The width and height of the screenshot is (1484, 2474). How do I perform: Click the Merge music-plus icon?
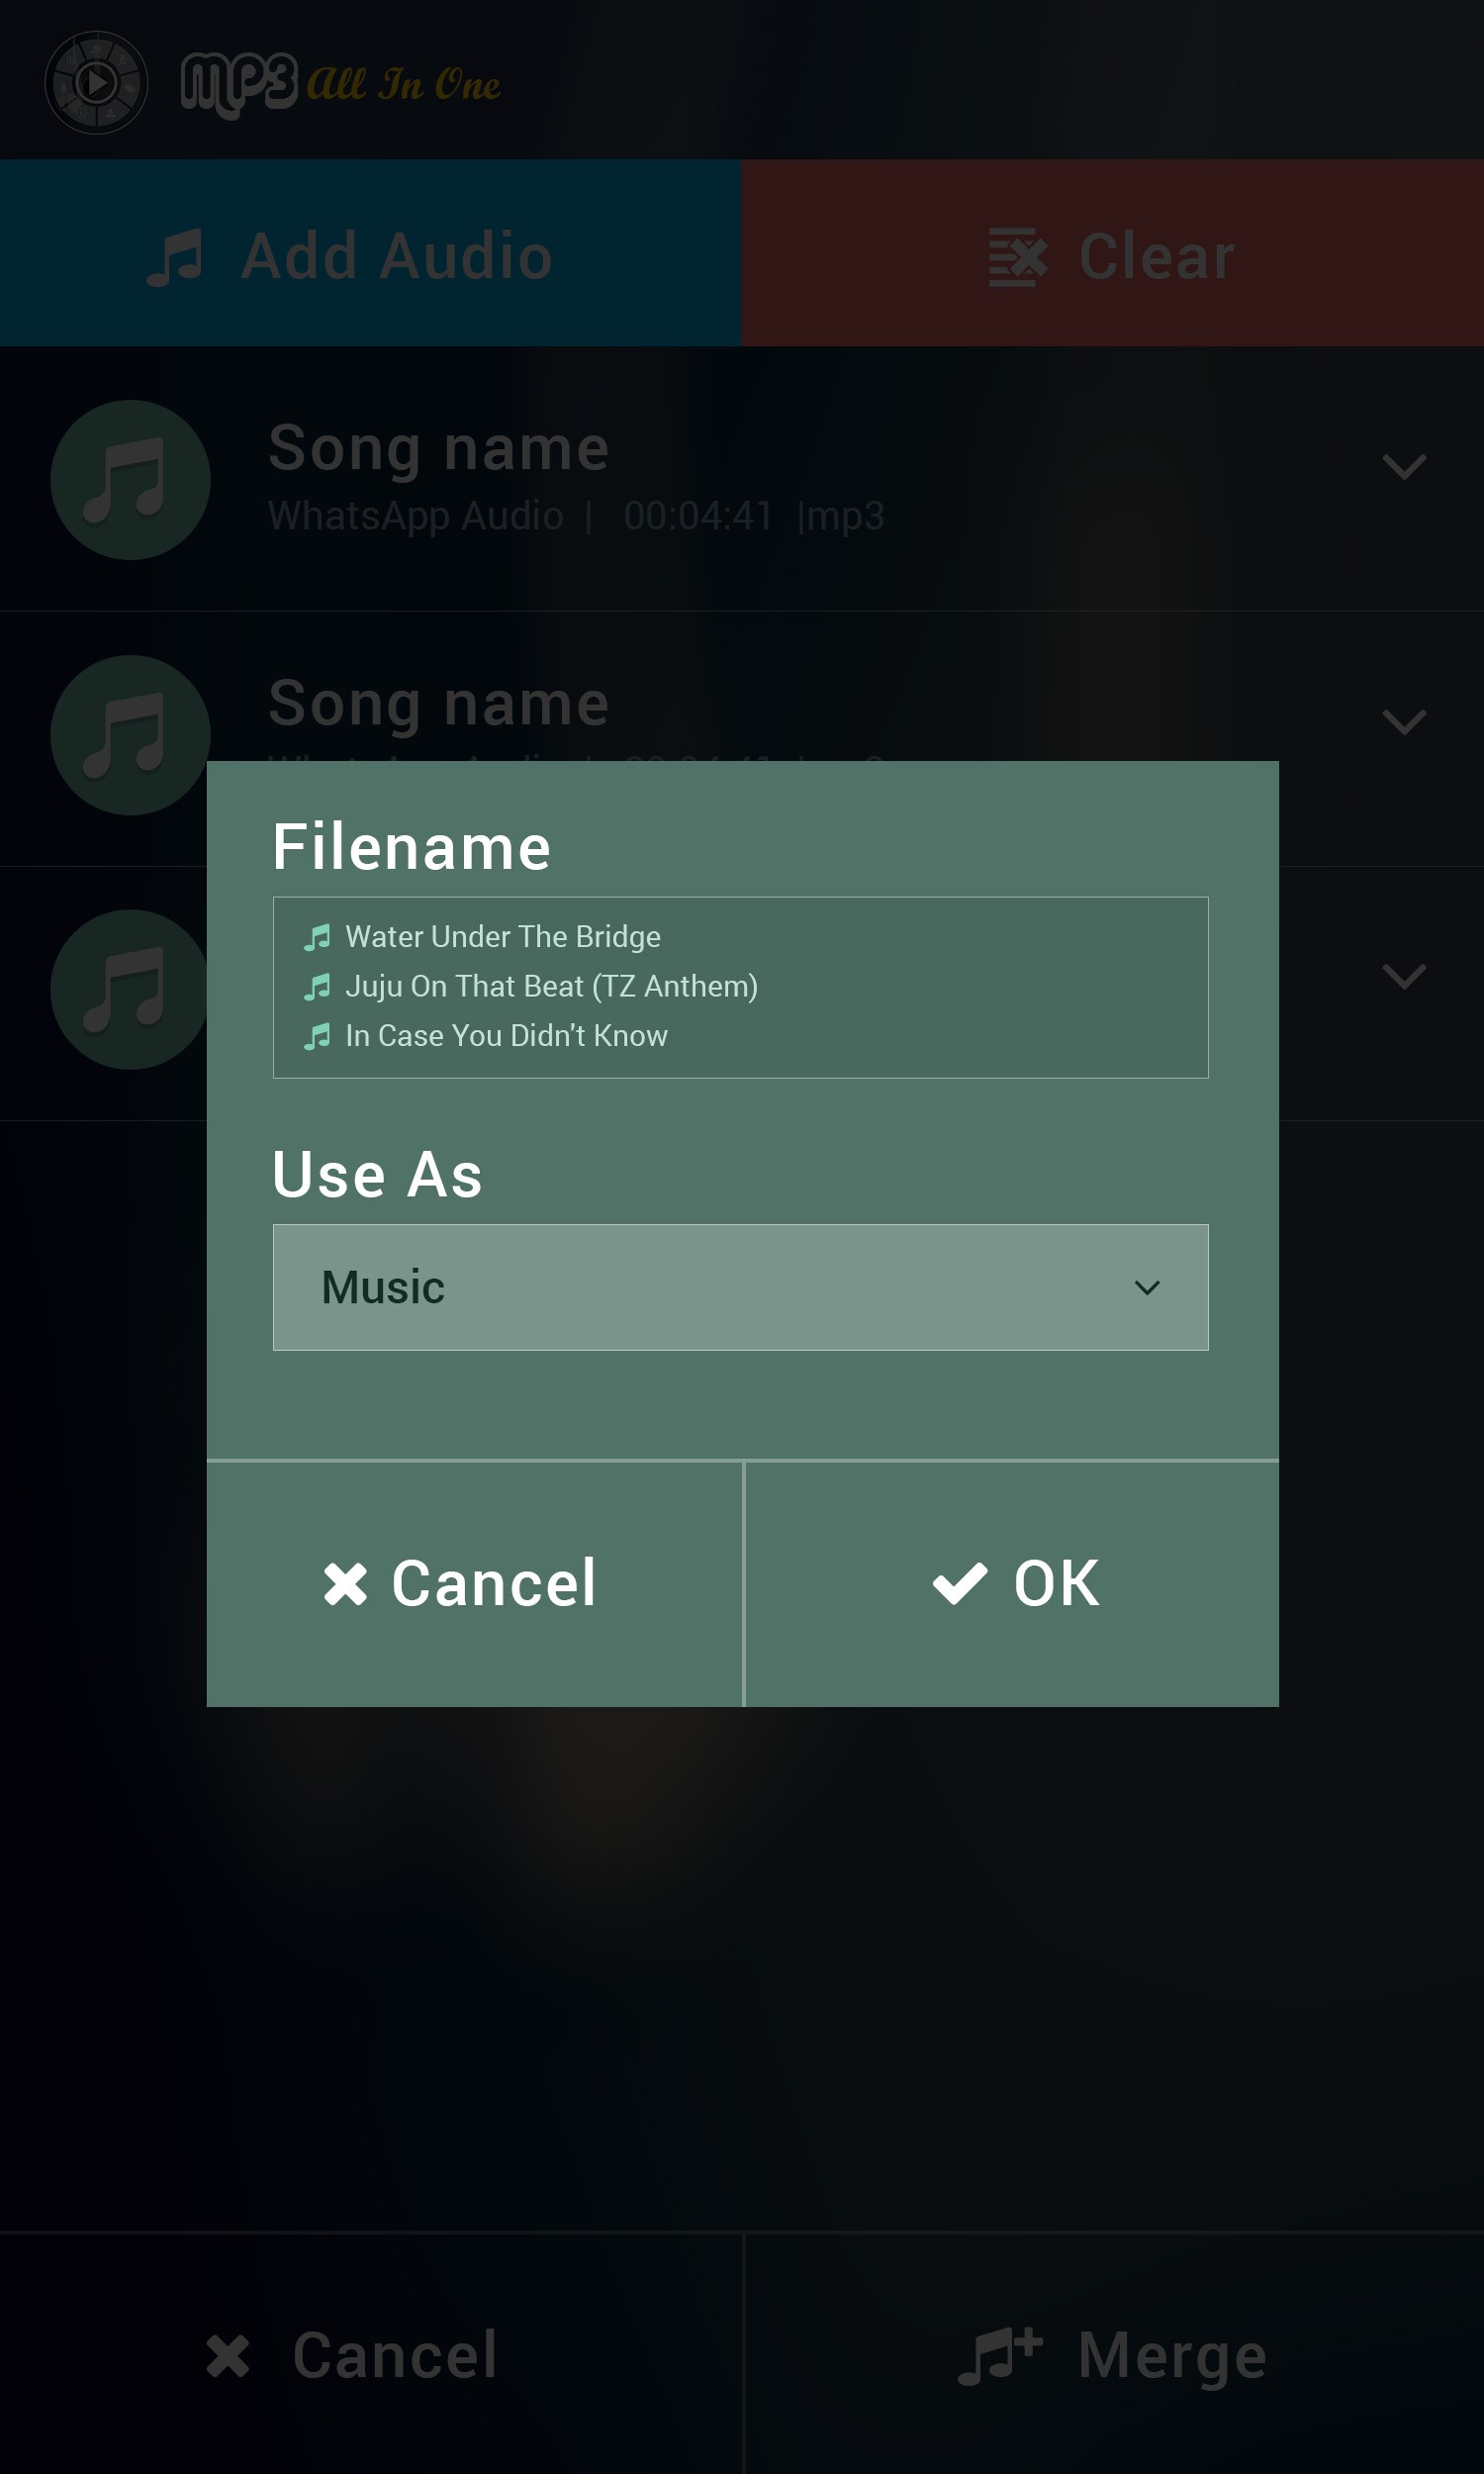1000,2355
